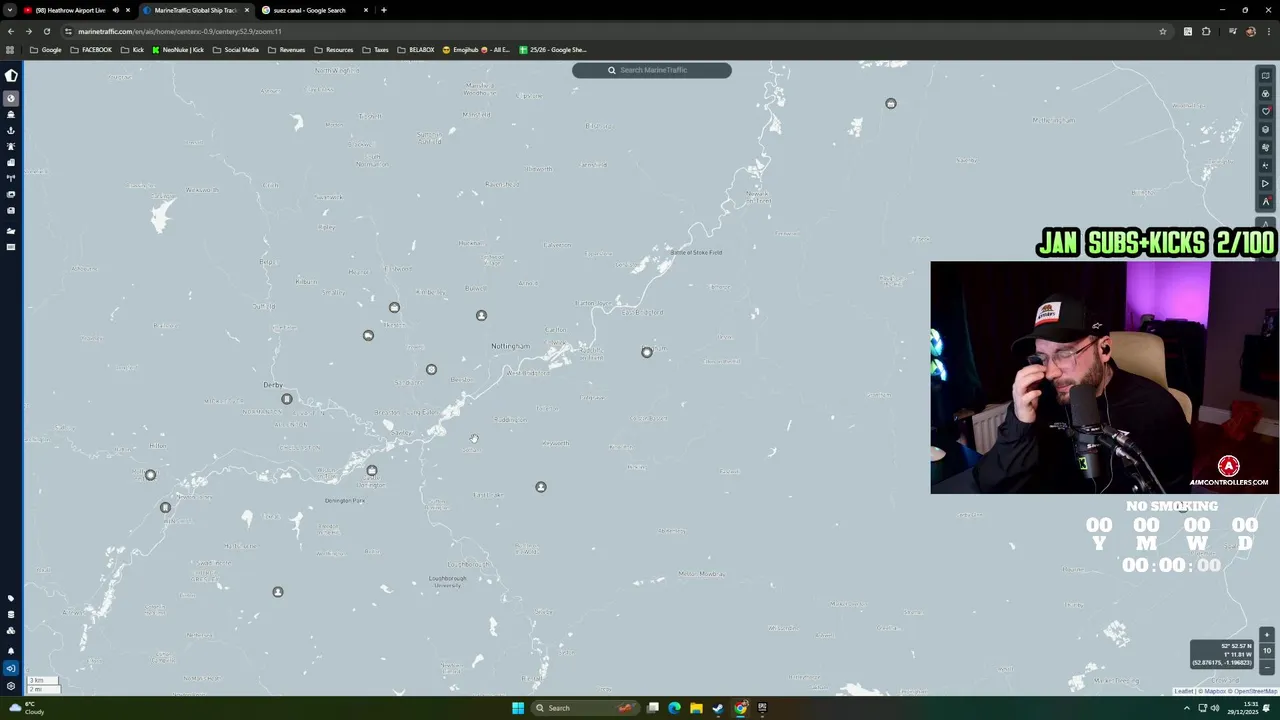Click the Search MarineTraffic field
This screenshot has width=1280, height=720.
pos(652,70)
